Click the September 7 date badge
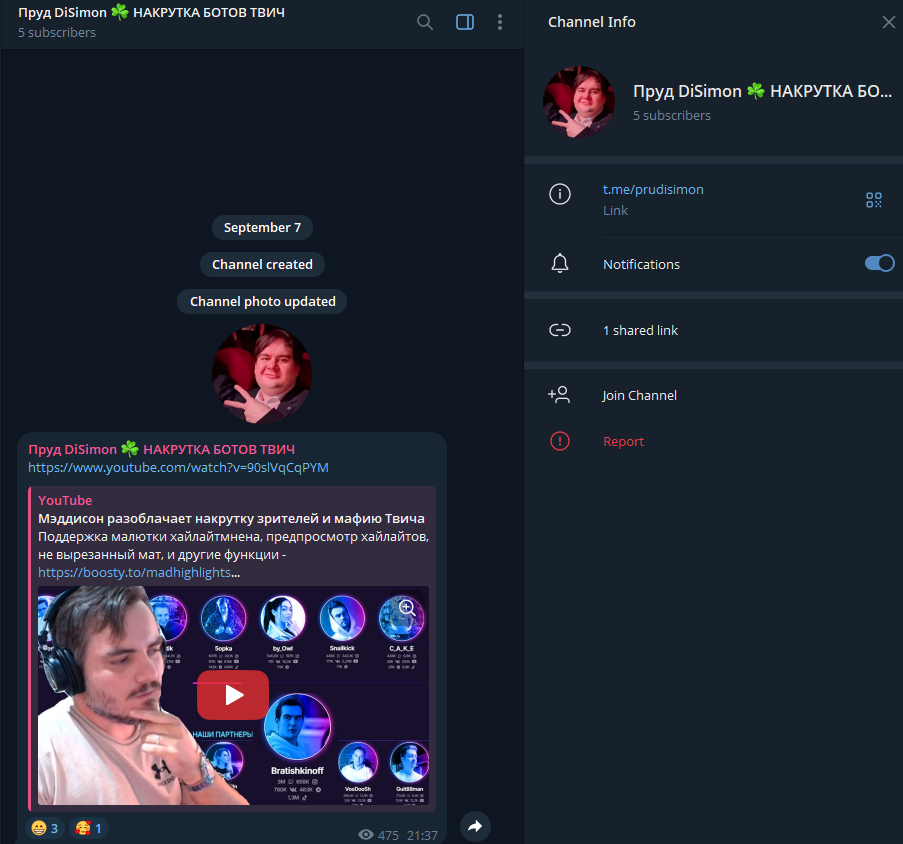 [262, 227]
